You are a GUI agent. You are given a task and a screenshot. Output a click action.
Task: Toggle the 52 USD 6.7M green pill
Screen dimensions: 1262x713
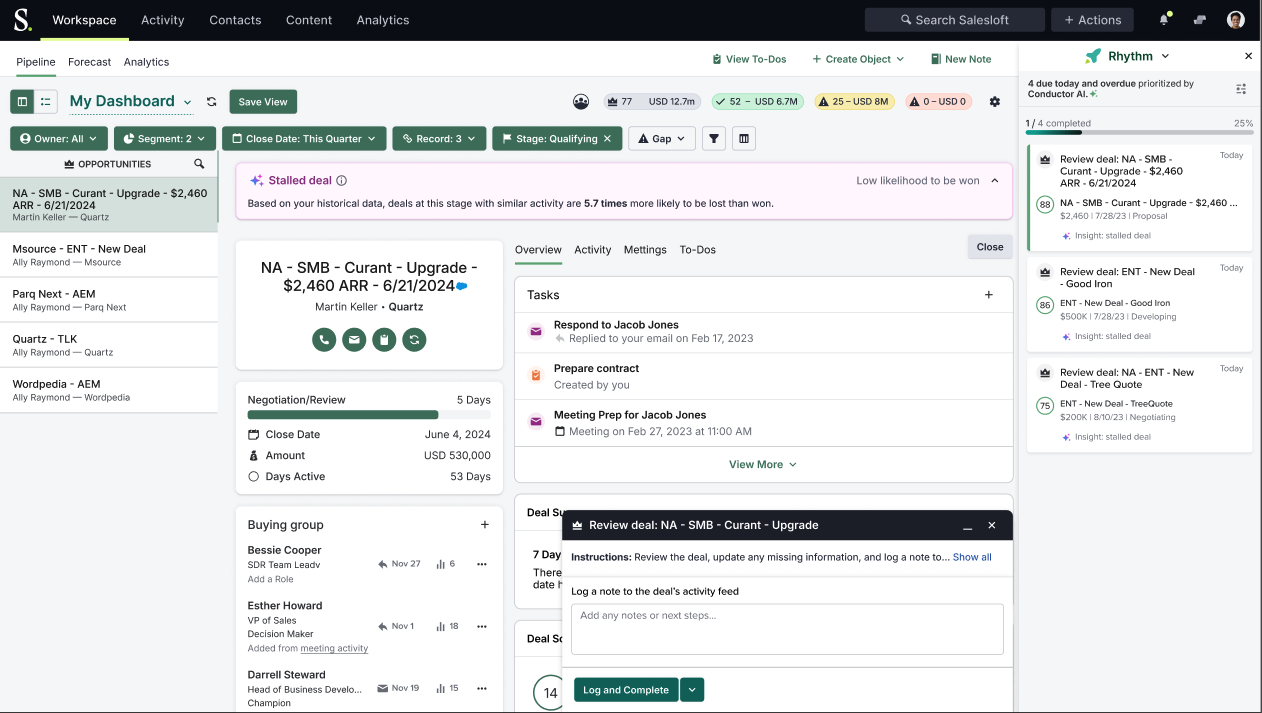click(x=757, y=101)
